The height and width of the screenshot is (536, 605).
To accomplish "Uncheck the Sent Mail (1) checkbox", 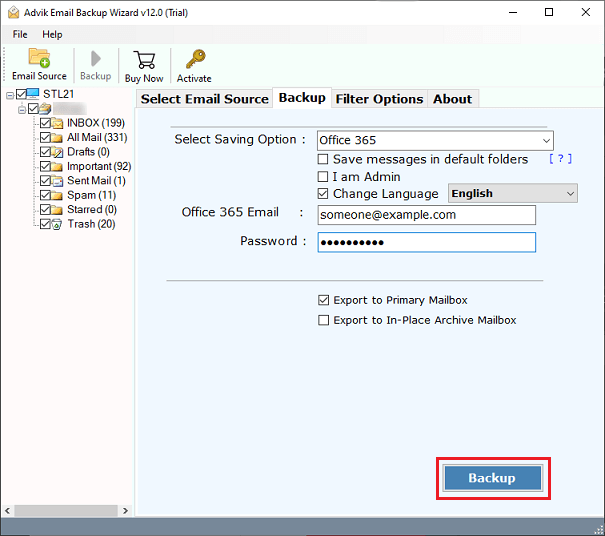I will (x=45, y=181).
